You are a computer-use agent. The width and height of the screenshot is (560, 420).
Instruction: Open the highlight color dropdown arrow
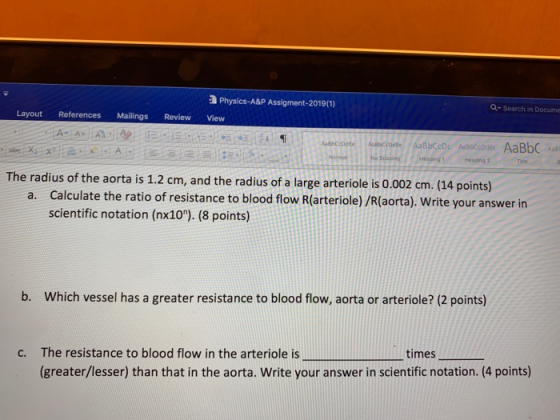click(x=106, y=152)
